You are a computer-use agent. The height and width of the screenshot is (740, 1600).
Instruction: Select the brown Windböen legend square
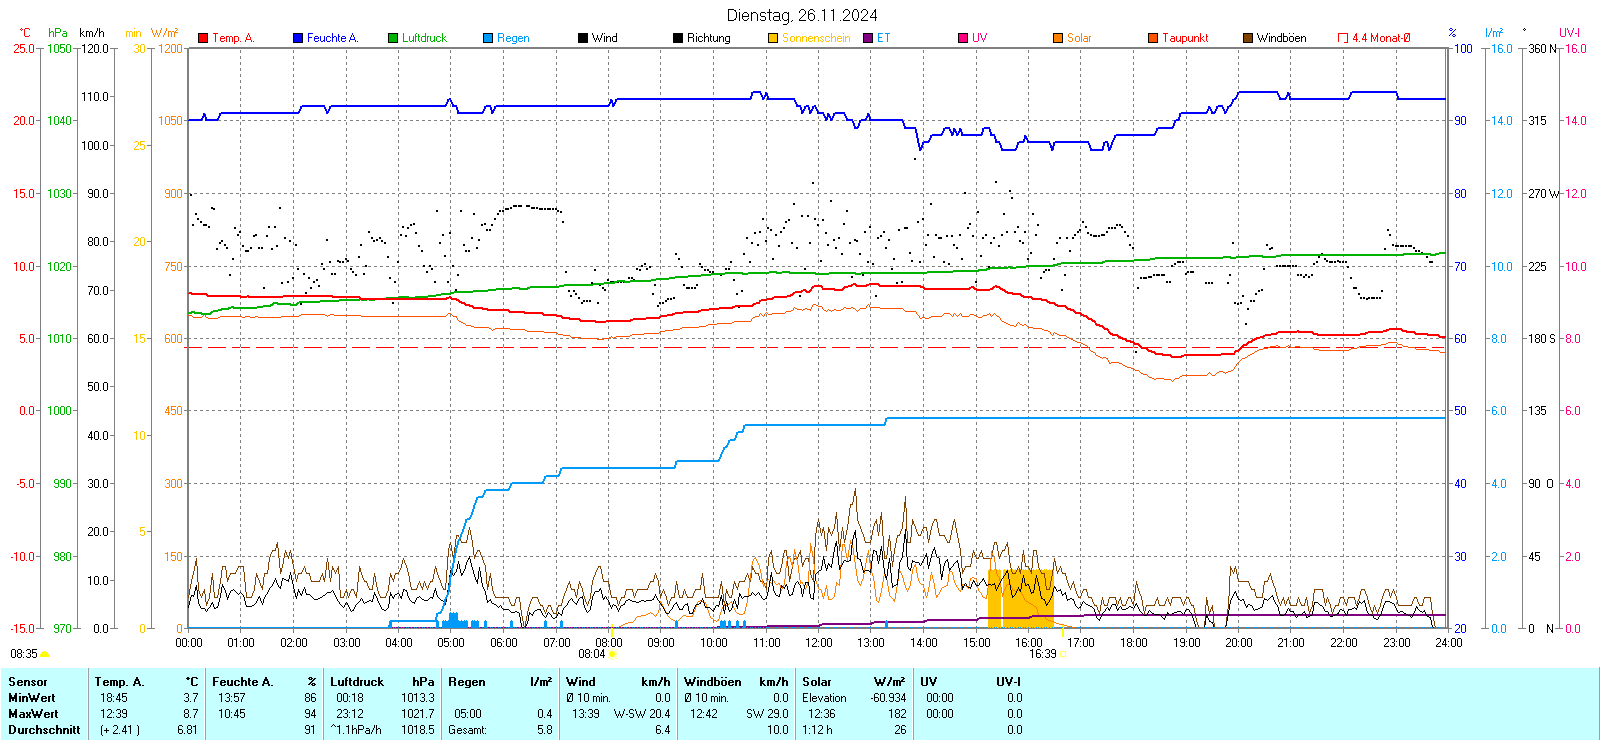(x=1248, y=38)
